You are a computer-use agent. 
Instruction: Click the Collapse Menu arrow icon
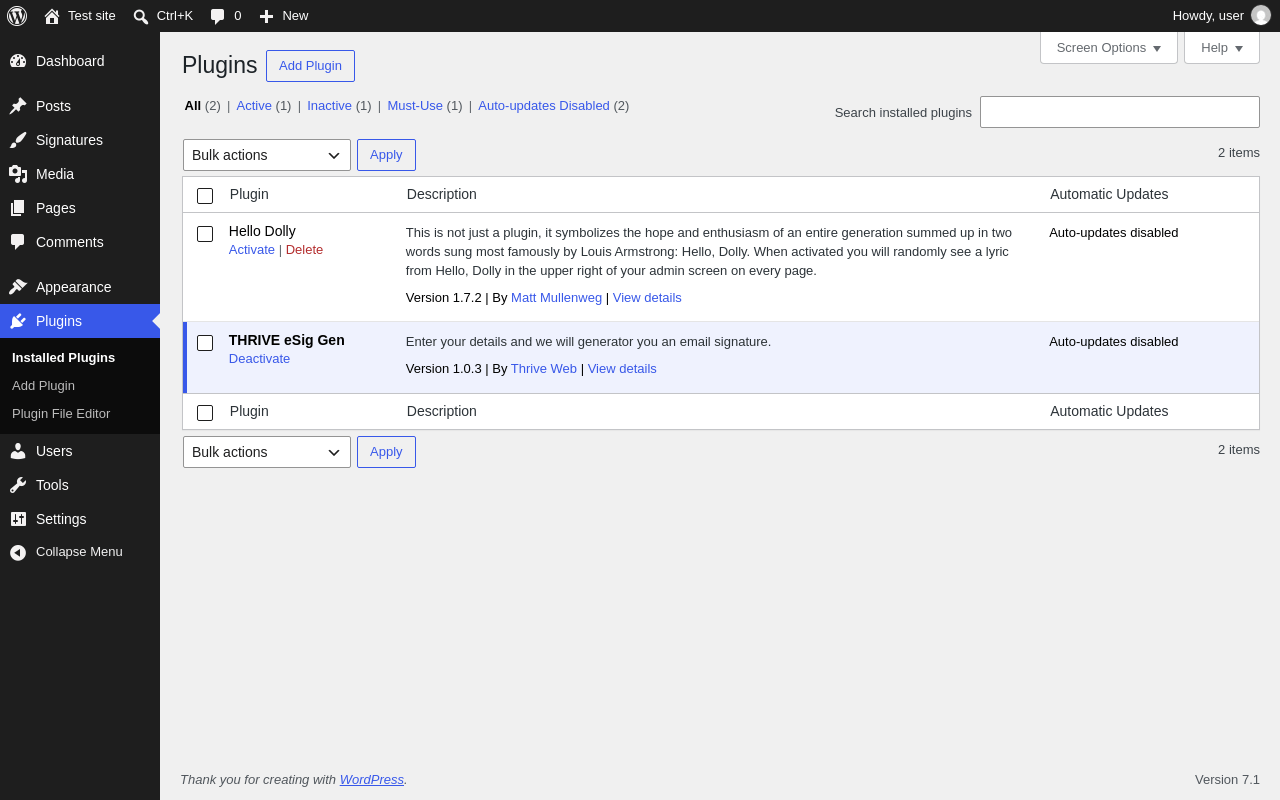(18, 552)
